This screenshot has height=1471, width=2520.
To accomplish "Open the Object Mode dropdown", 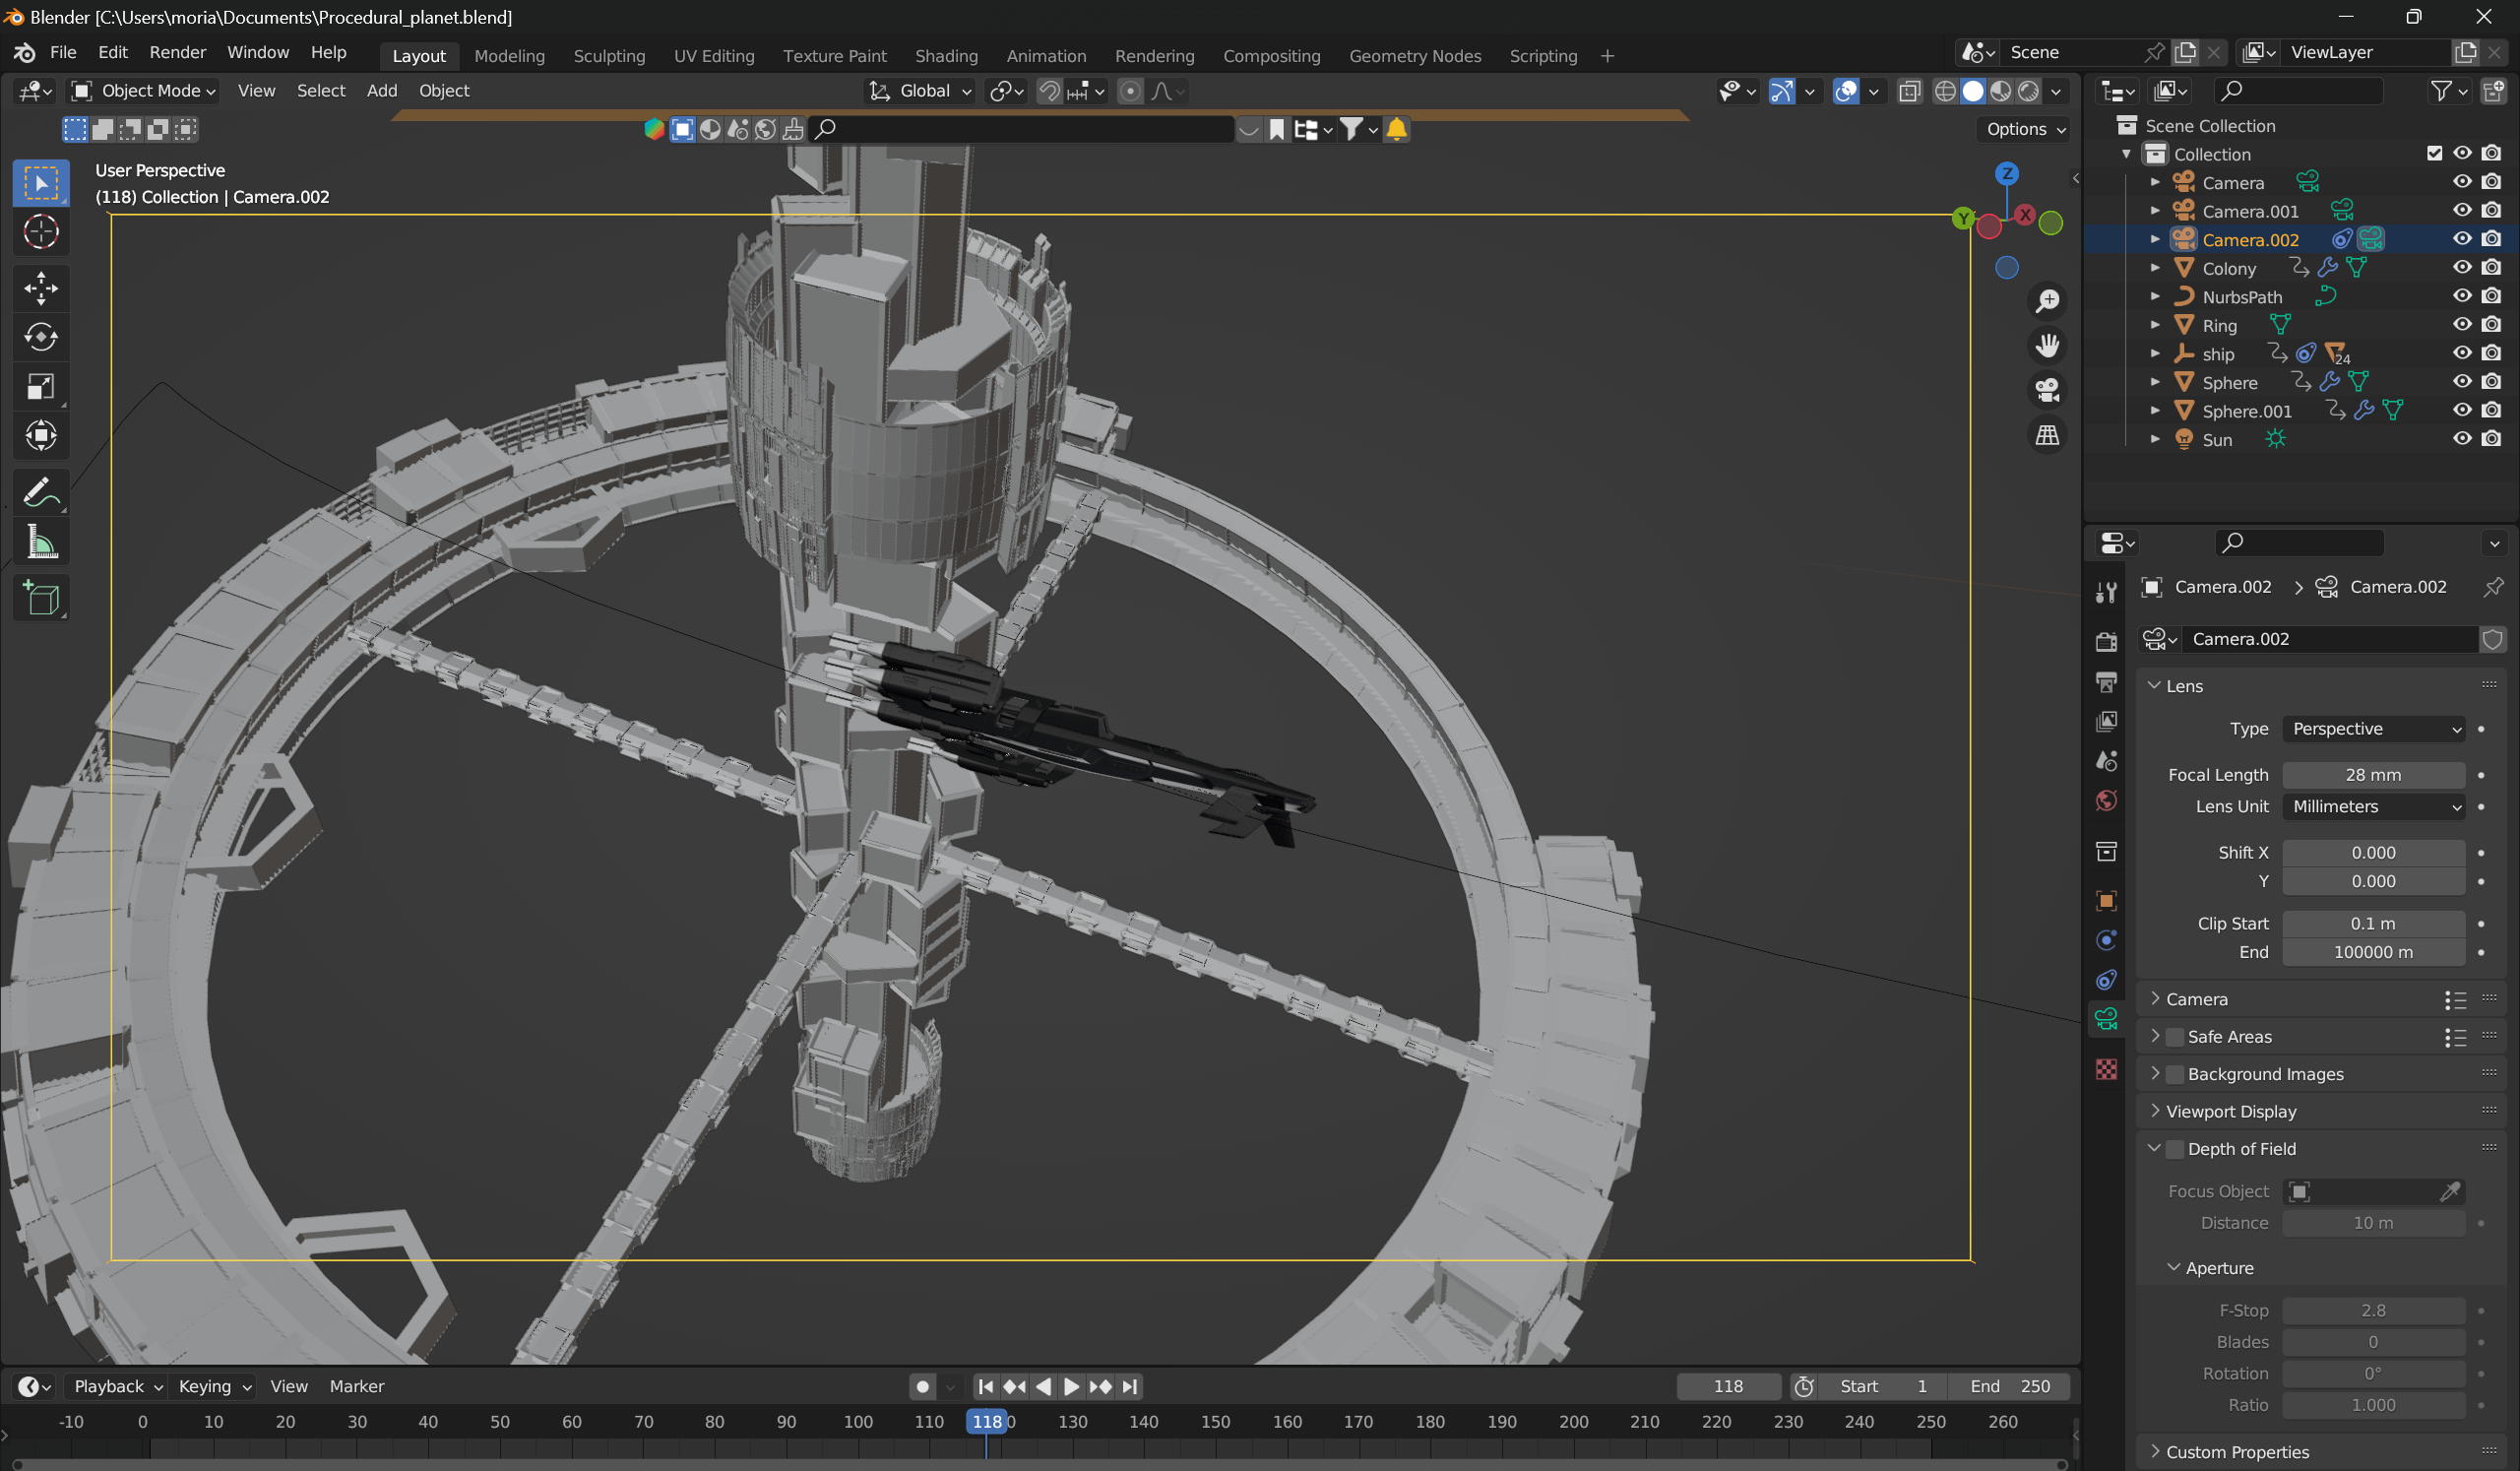I will coord(145,91).
